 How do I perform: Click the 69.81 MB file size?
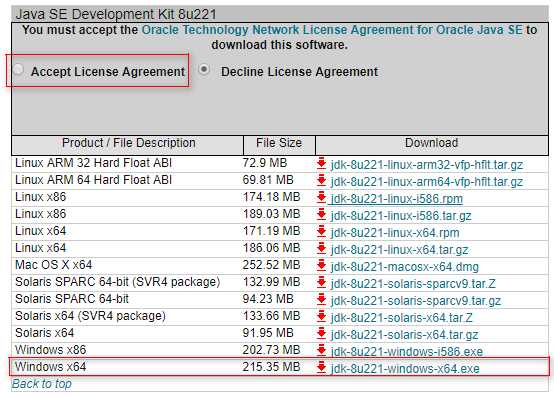point(268,180)
